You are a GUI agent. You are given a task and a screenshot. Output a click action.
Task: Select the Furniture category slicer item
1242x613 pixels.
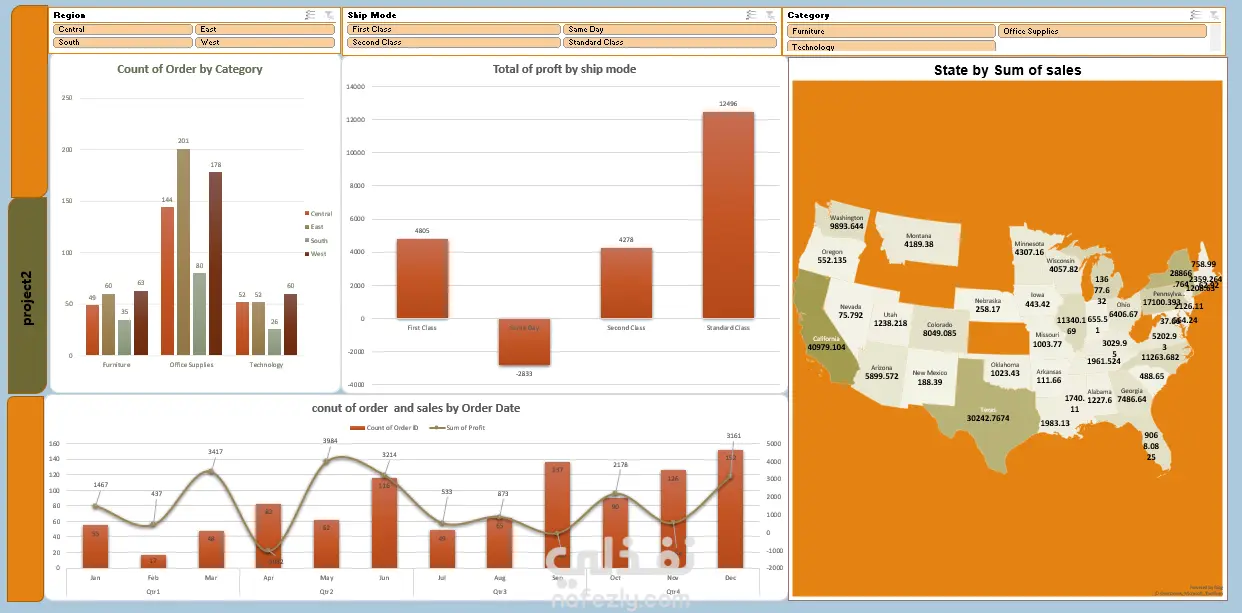pyautogui.click(x=891, y=31)
